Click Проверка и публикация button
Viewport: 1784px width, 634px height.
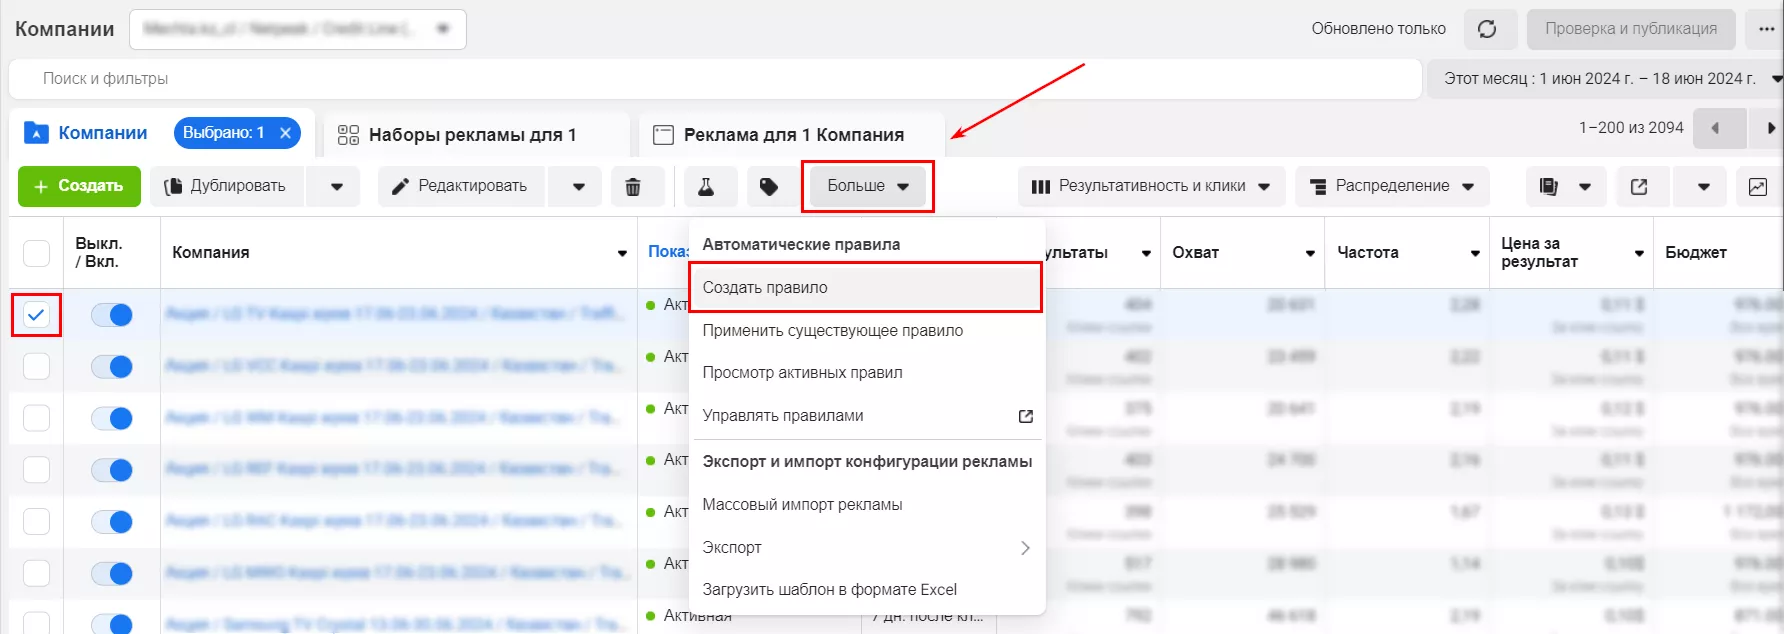pos(1631,29)
